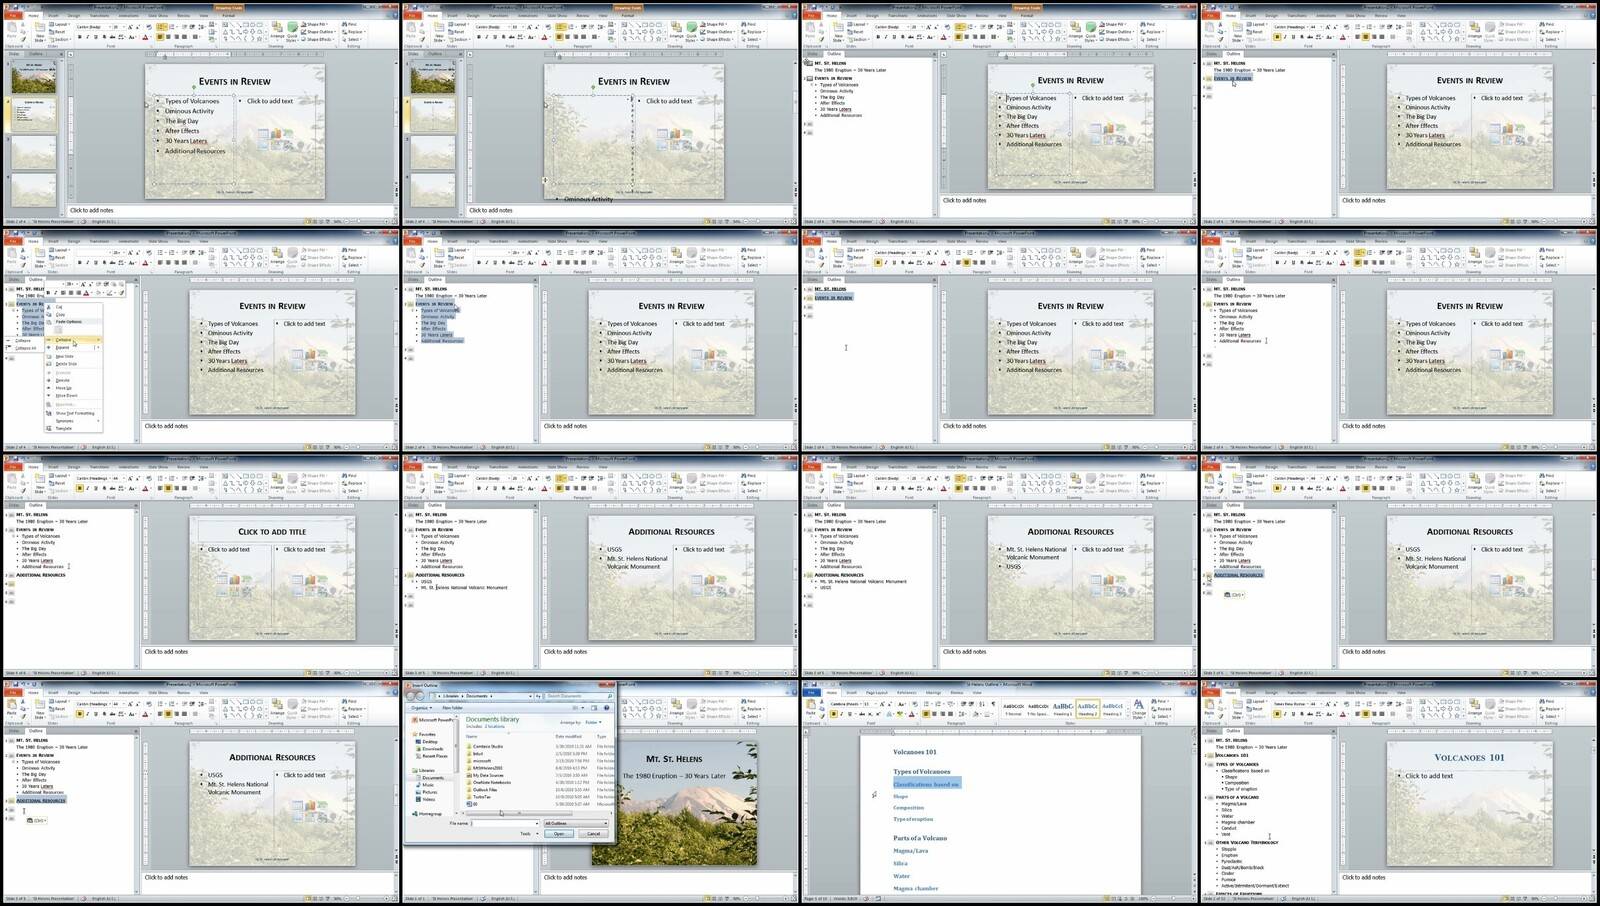1600x906 pixels.
Task: Click font color button in the Word ribbon
Action: tap(912, 714)
